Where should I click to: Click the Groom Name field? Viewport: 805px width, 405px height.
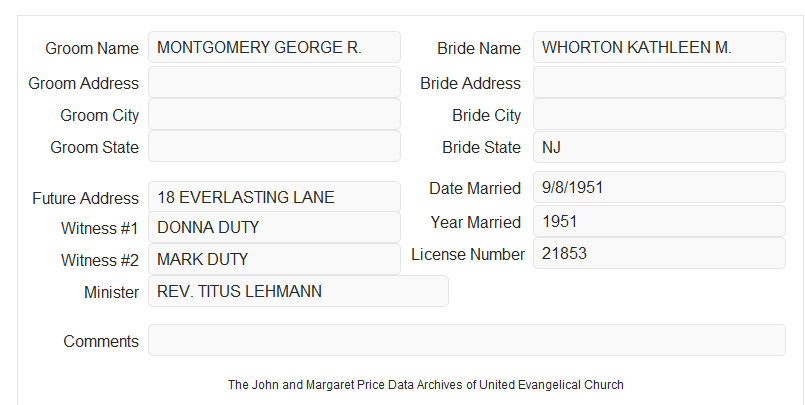point(274,47)
